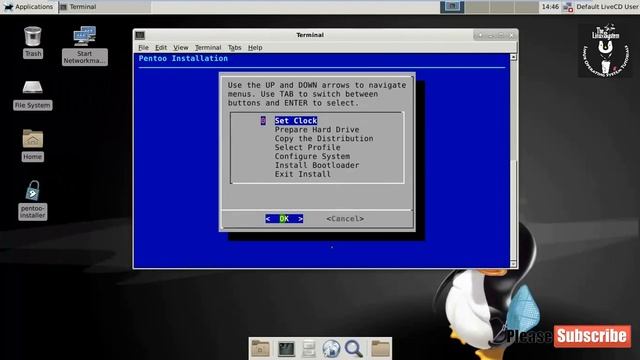Screen dimensions: 640x360
Task: Open the Tabs menu in Terminal
Action: coord(234,48)
